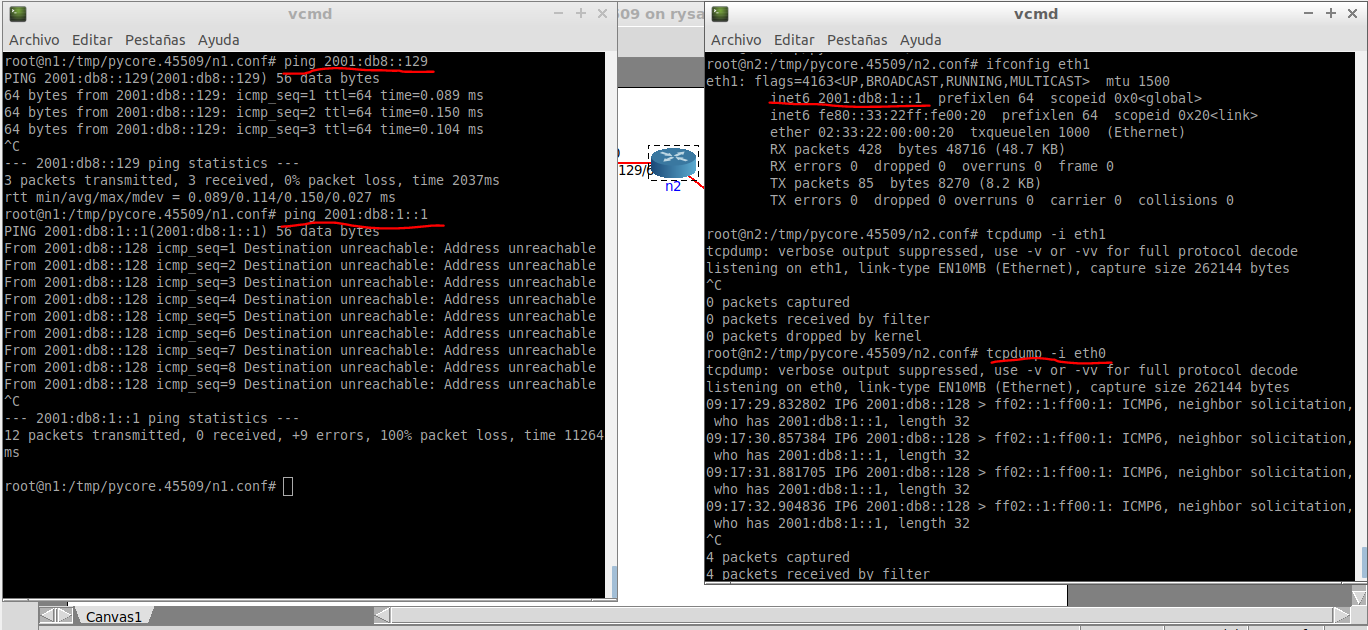This screenshot has width=1368, height=630.
Task: Click '3 packets transmitted, 3 received' line
Action: click(252, 180)
